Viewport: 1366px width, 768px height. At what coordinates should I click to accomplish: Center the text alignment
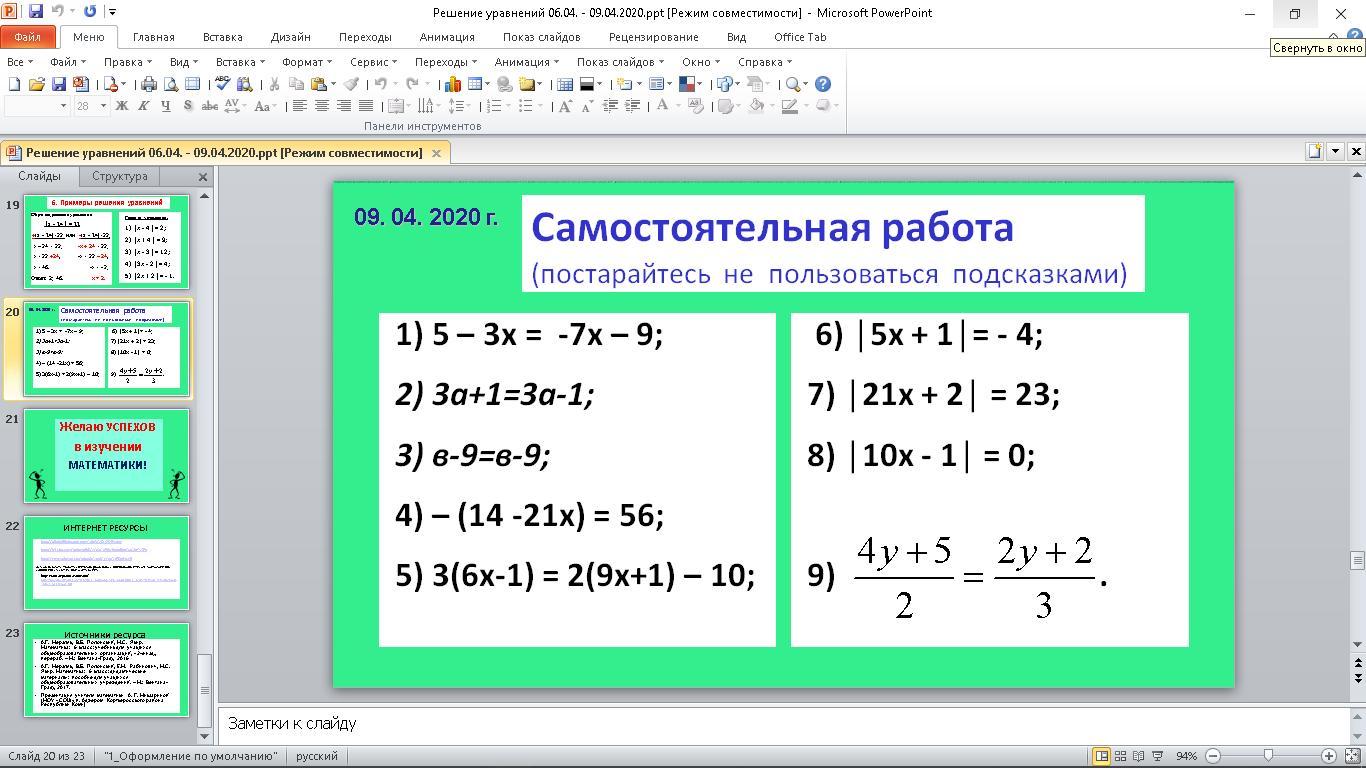click(x=321, y=106)
